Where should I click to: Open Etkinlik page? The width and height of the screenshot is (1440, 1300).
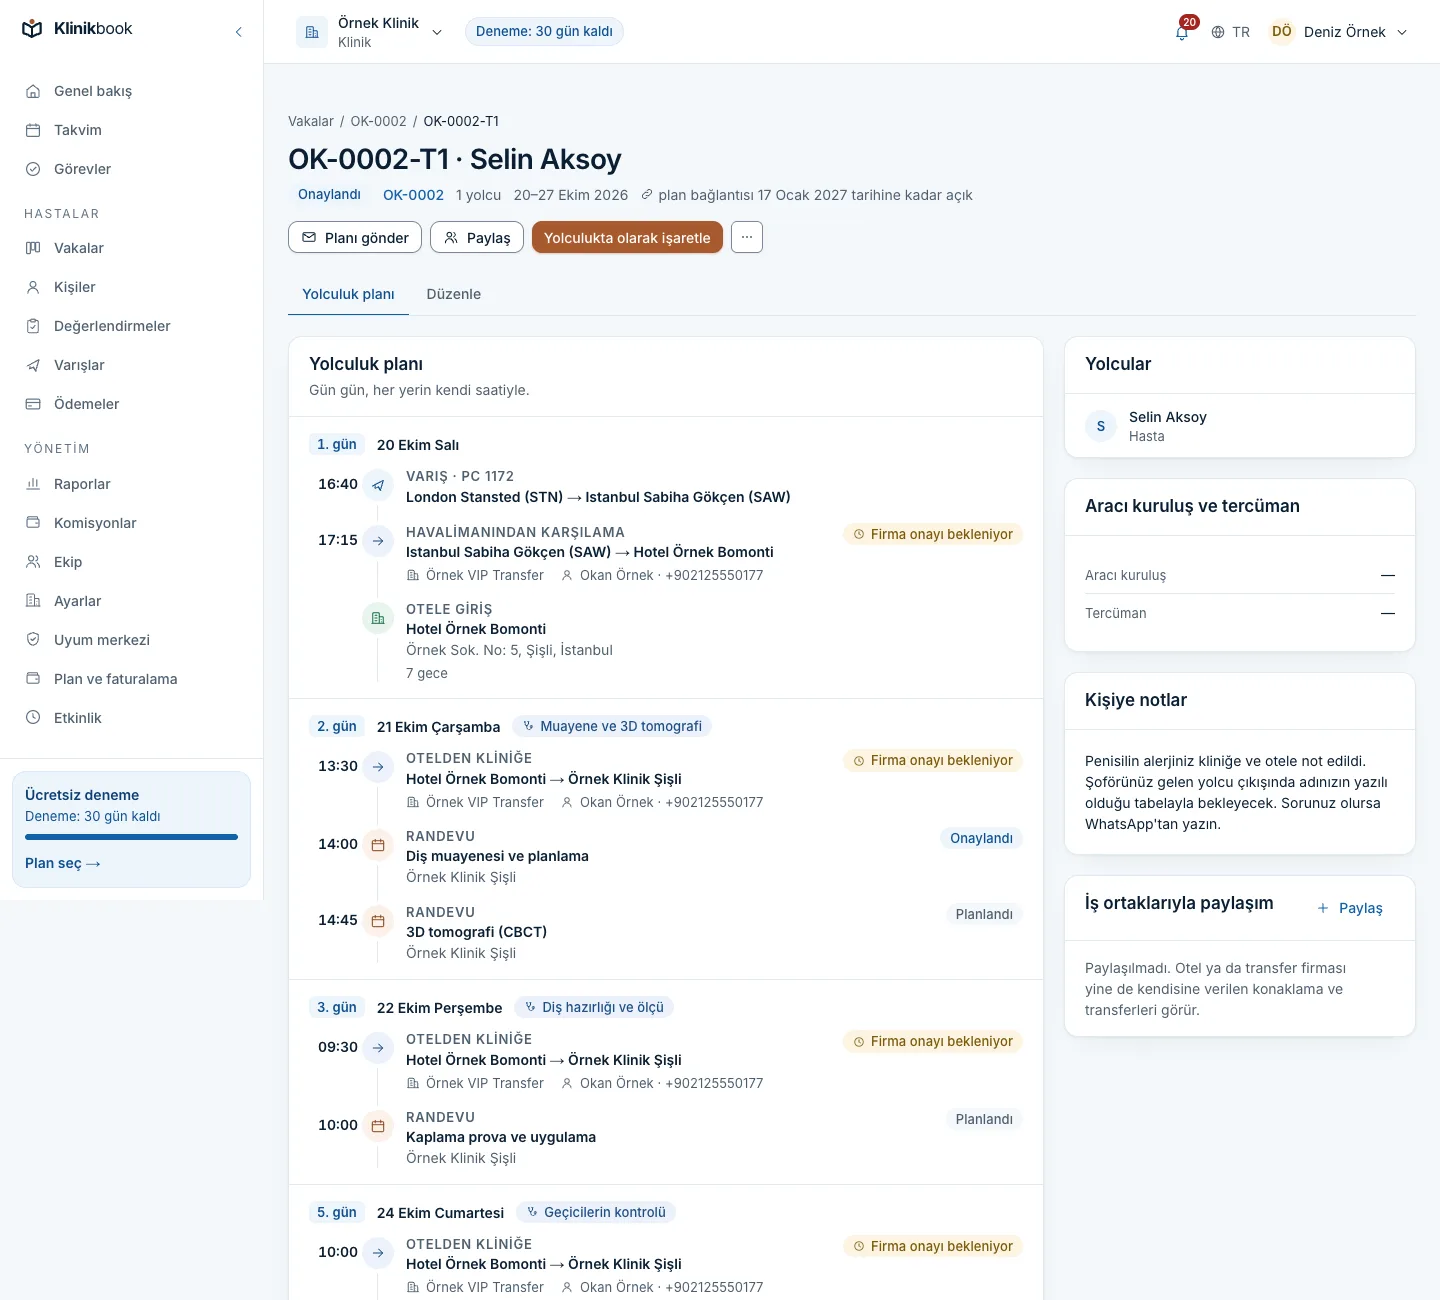[x=131, y=718]
